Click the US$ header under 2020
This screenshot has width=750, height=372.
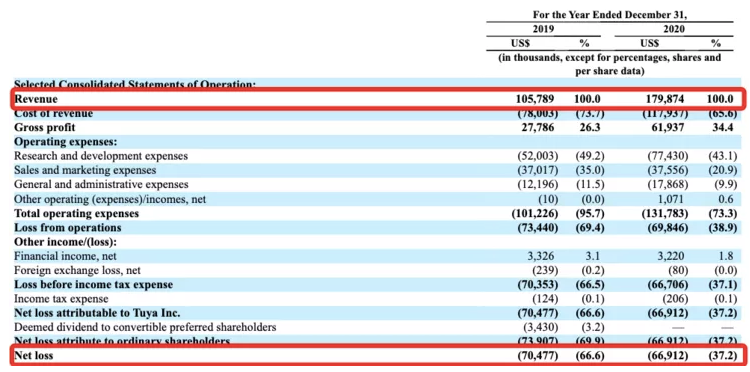pos(650,44)
